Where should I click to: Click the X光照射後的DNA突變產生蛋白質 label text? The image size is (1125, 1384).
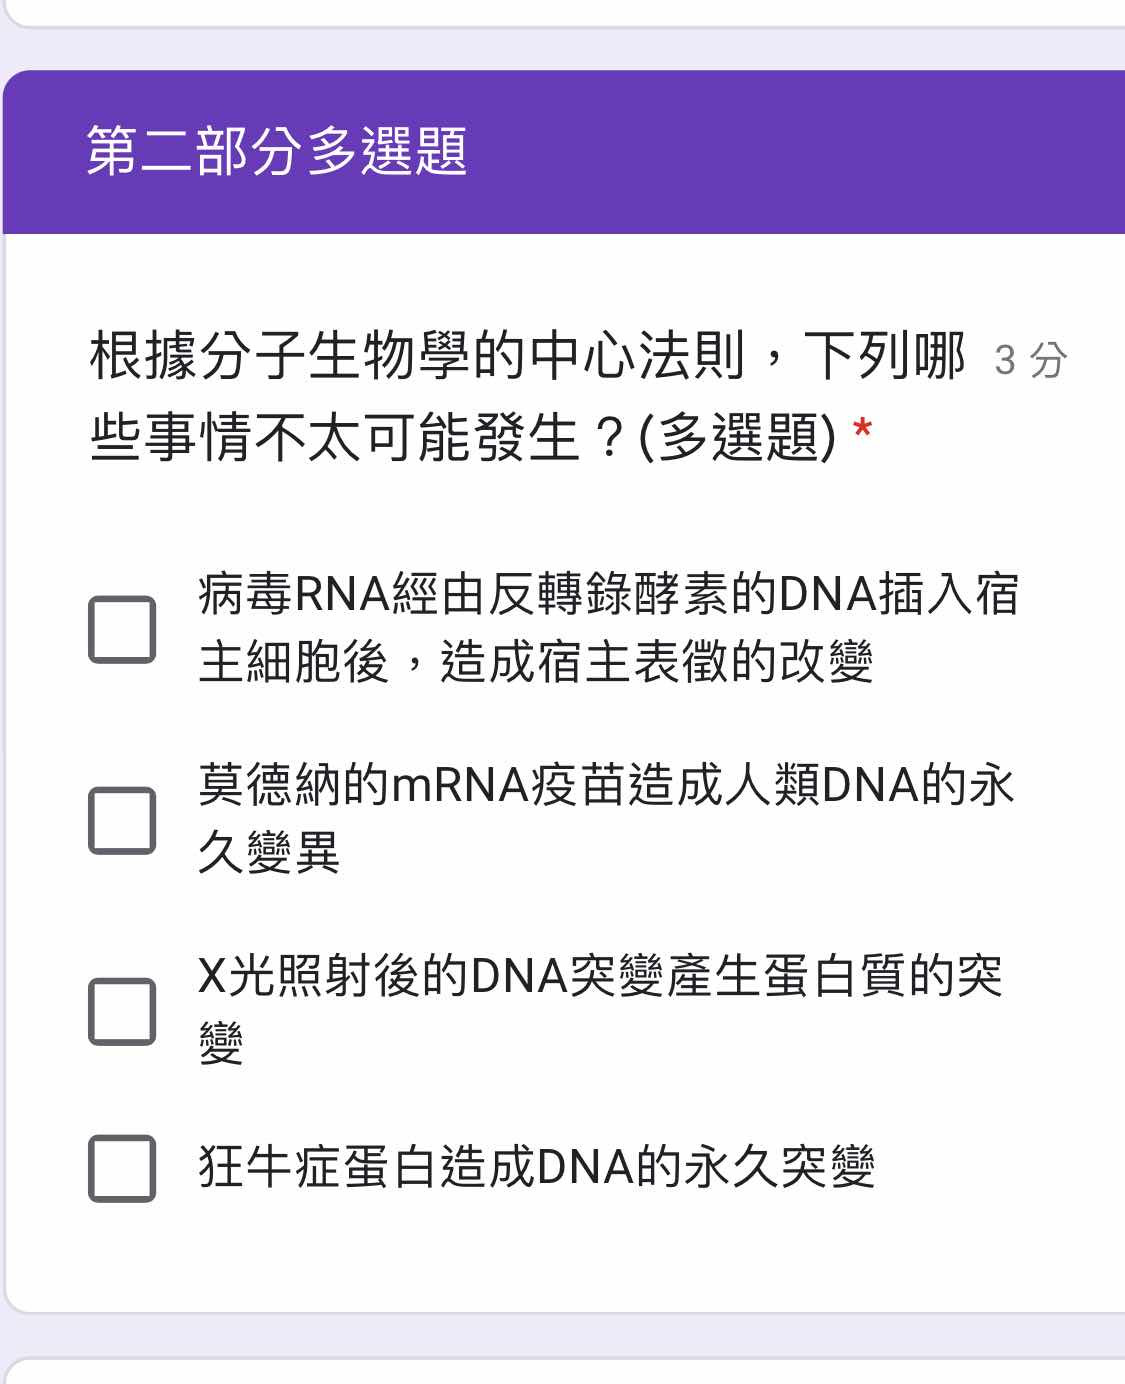tap(600, 1009)
